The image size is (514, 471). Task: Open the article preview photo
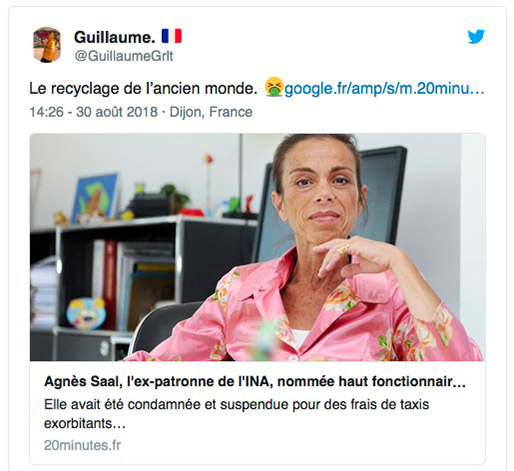tap(257, 247)
